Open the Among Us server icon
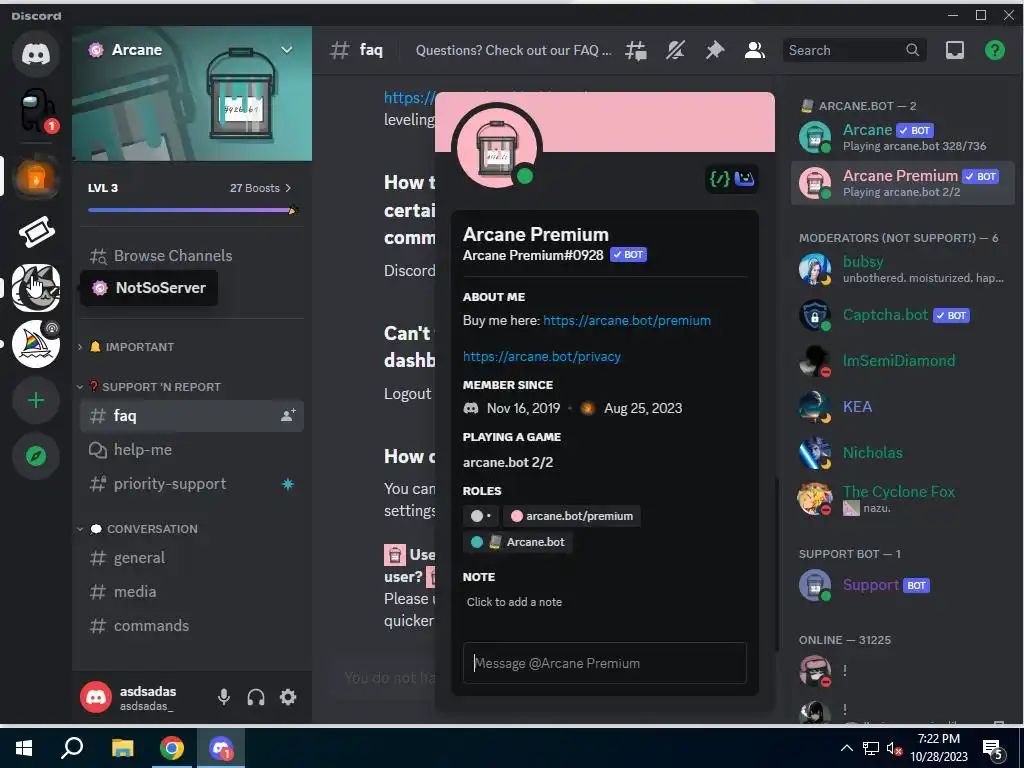The width and height of the screenshot is (1024, 768). point(36,110)
